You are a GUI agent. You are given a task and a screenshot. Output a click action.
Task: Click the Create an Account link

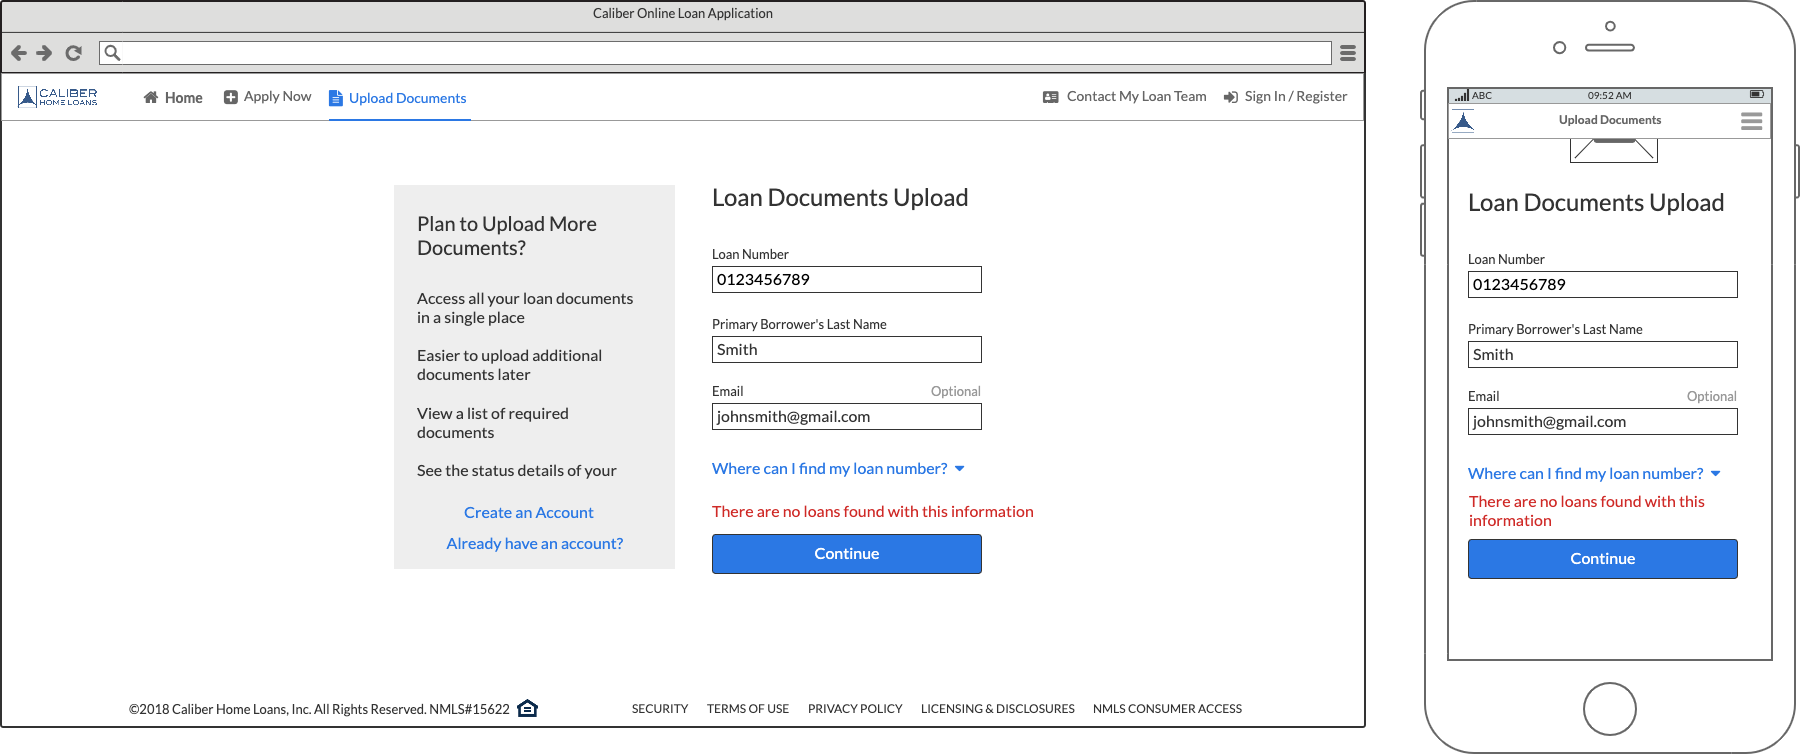pos(528,512)
